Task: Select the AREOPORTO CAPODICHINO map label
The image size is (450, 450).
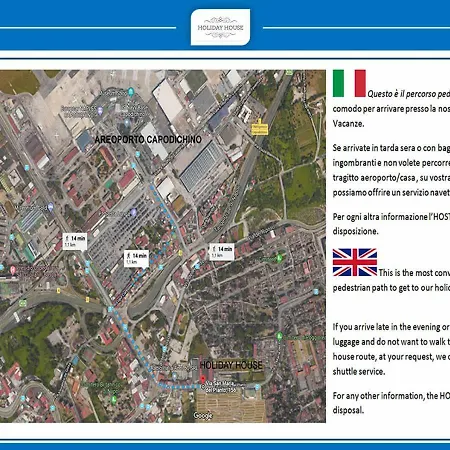Action: [x=148, y=139]
